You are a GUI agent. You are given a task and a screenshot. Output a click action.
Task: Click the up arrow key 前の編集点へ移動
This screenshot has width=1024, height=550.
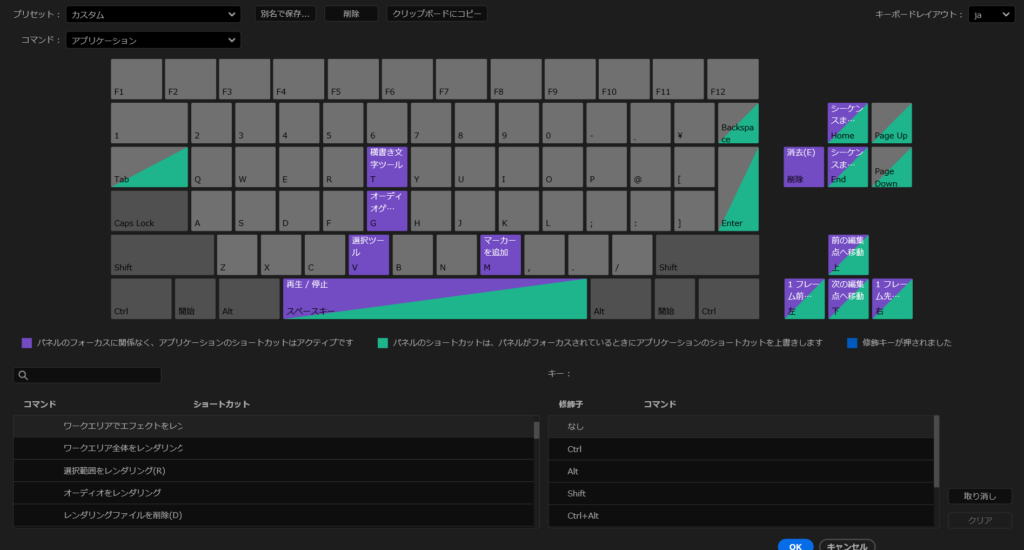coord(848,255)
